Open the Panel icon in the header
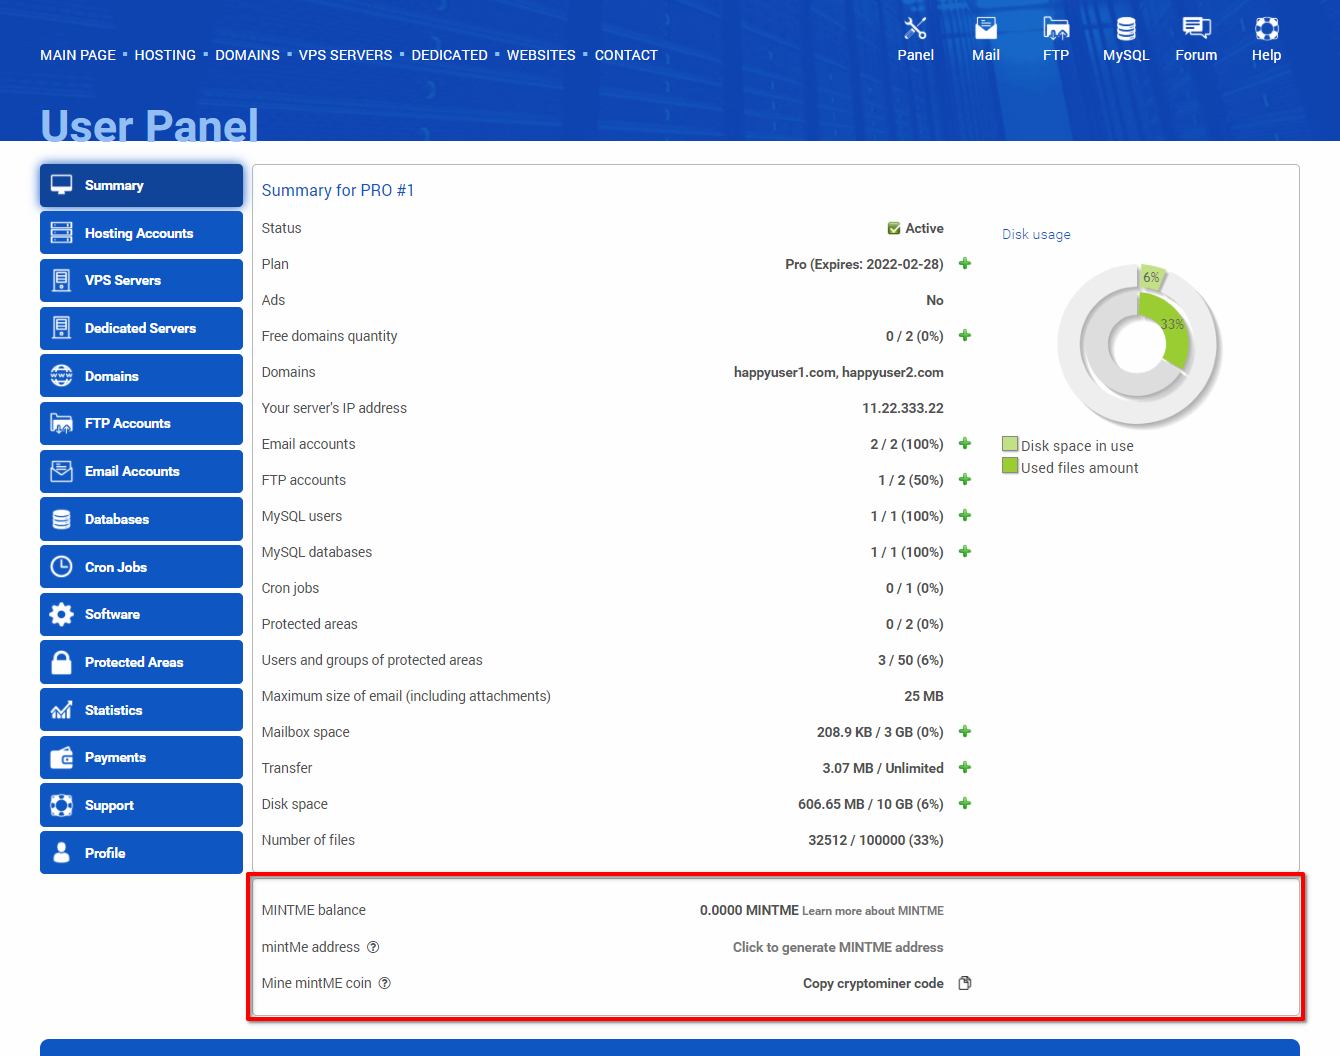The height and width of the screenshot is (1056, 1340). [x=915, y=28]
